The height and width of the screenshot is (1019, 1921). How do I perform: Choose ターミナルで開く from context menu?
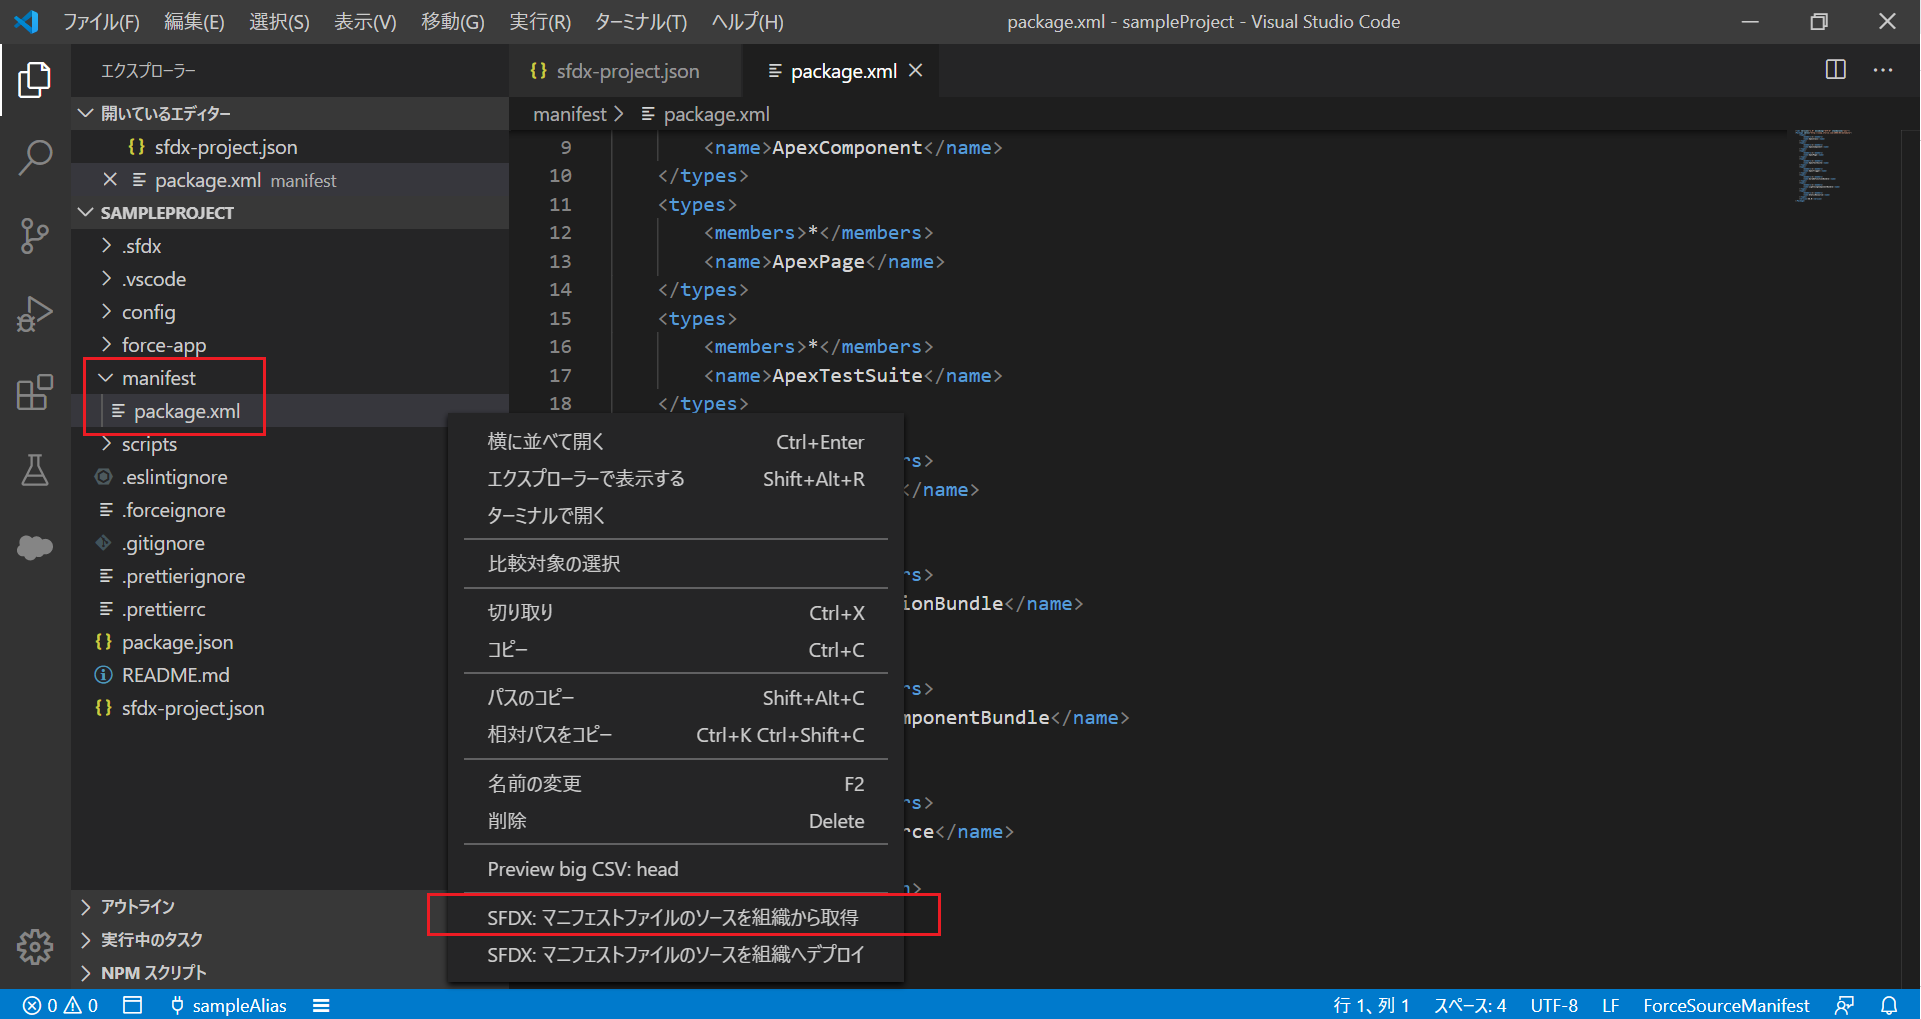point(676,516)
